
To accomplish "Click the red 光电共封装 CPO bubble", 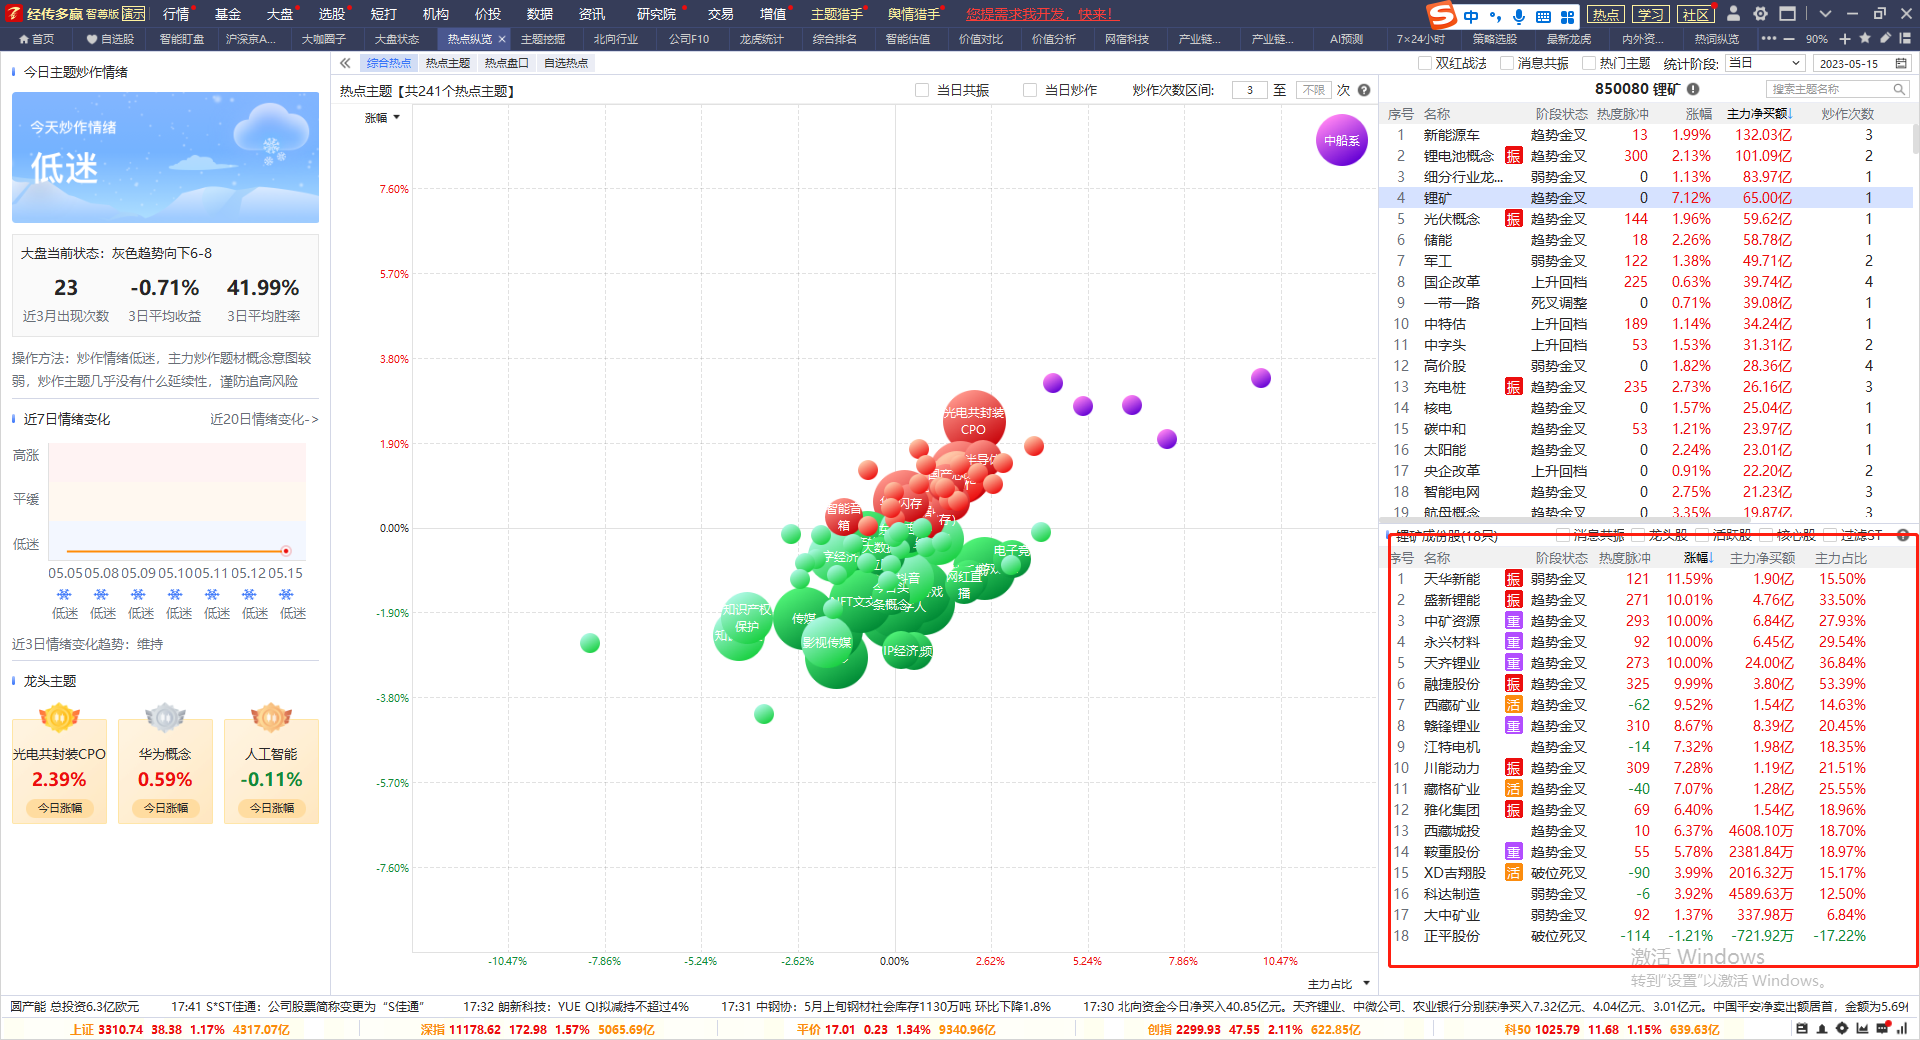I will tap(974, 421).
